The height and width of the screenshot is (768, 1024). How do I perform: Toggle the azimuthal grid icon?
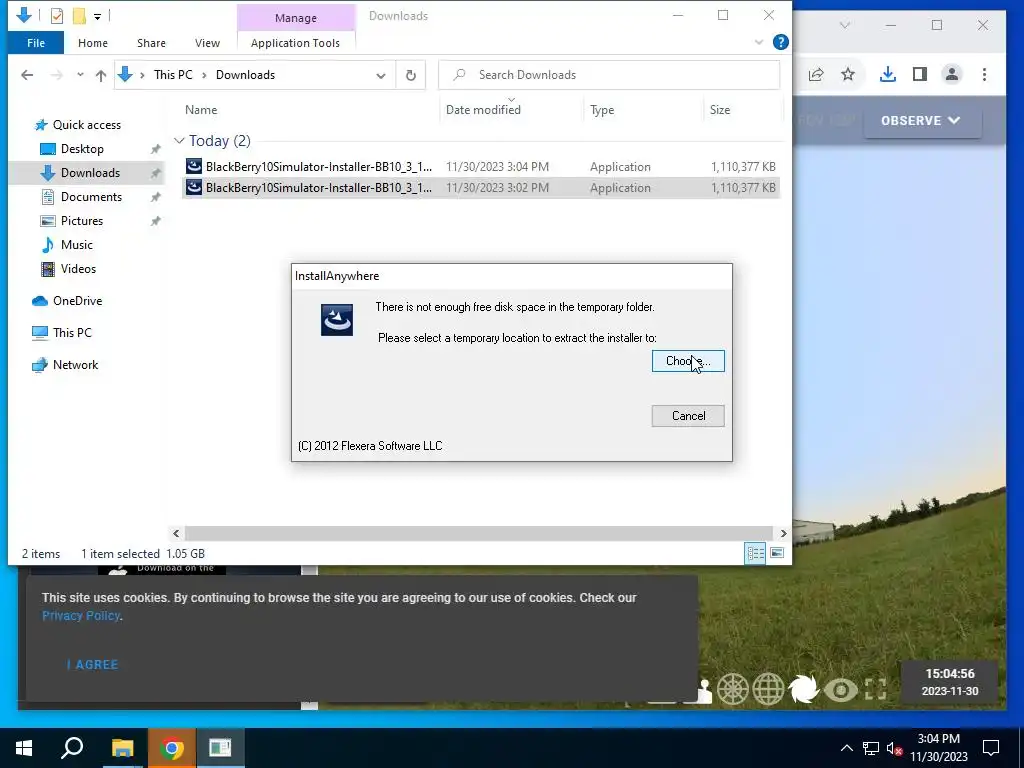point(733,689)
